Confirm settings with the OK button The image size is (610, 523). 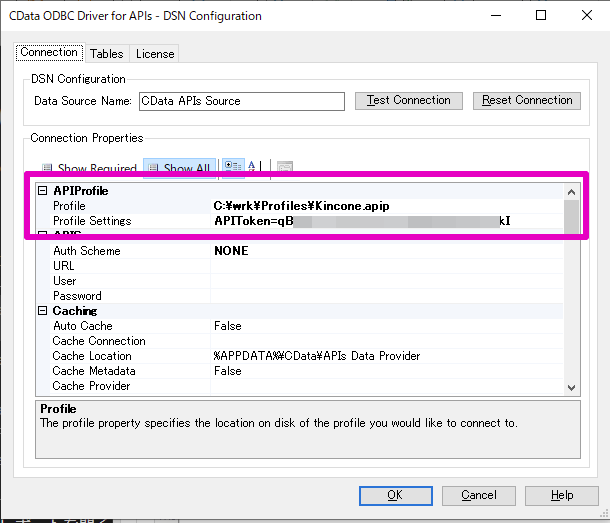coord(396,496)
